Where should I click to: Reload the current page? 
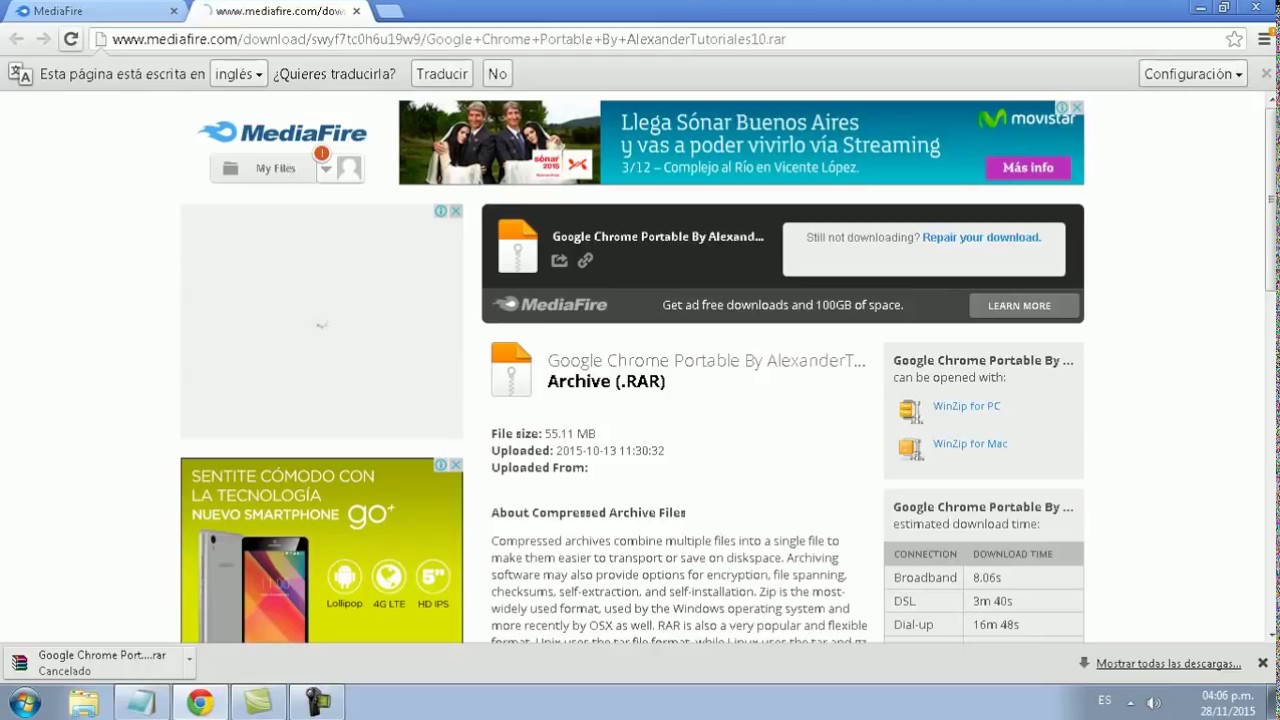[70, 39]
